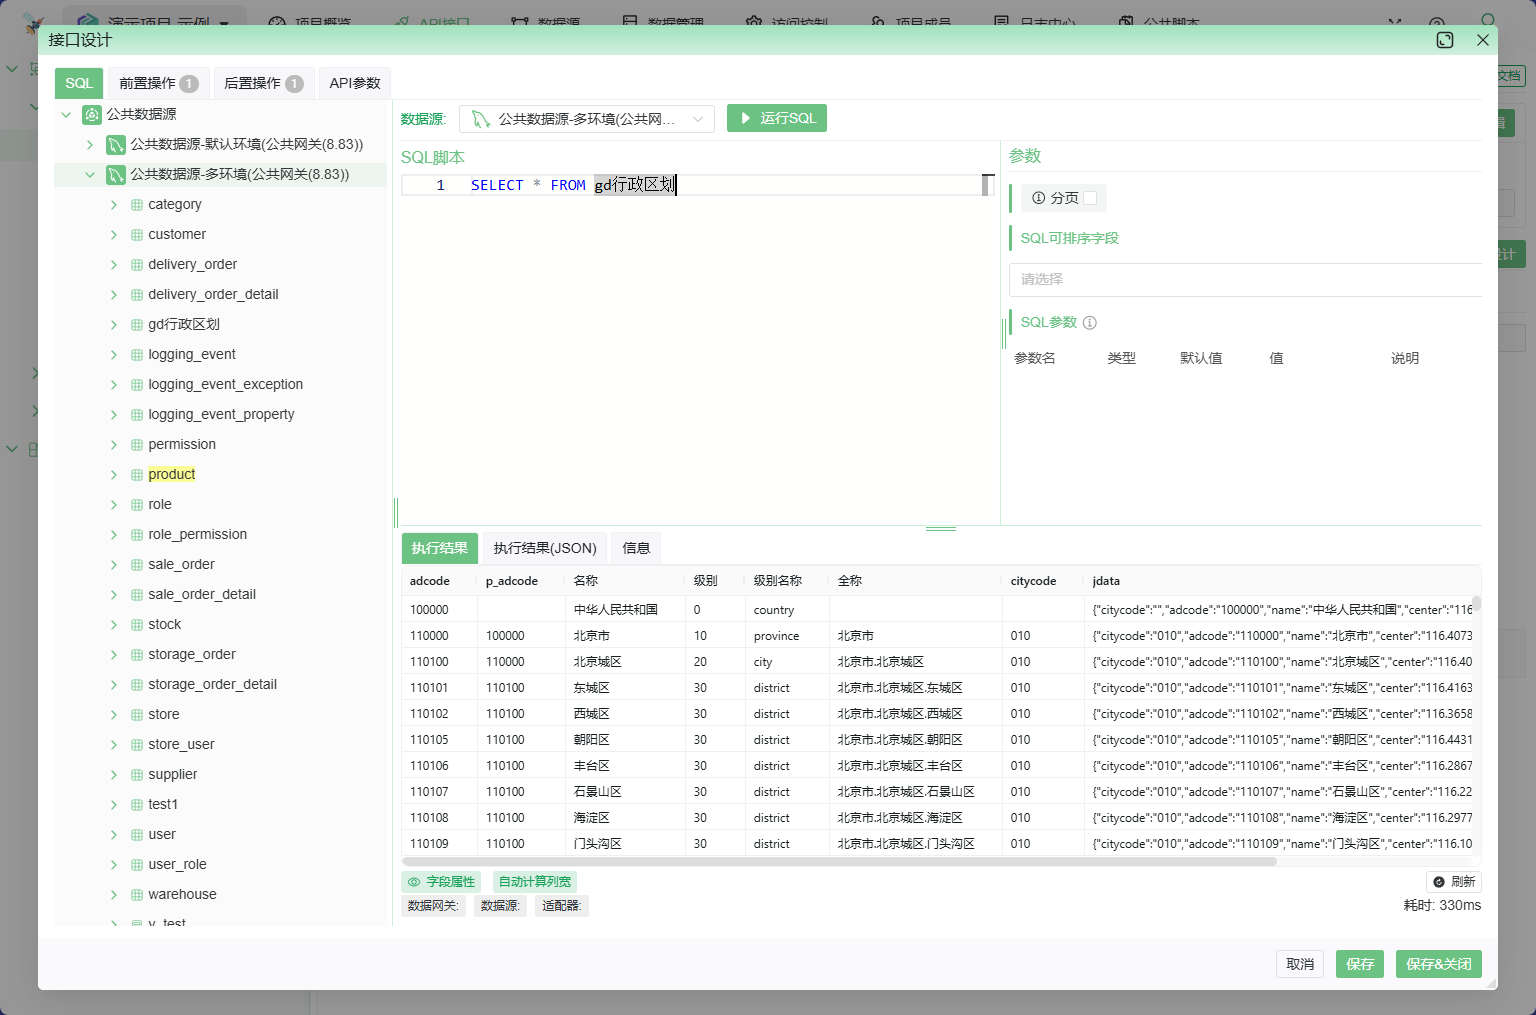
Task: Collapse the 多环境 datasource tree node
Action: click(90, 175)
